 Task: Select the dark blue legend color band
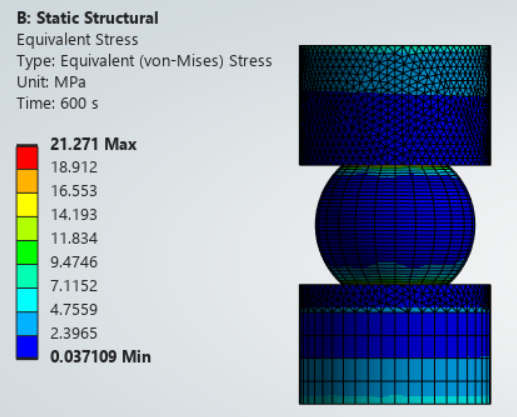coord(27,347)
